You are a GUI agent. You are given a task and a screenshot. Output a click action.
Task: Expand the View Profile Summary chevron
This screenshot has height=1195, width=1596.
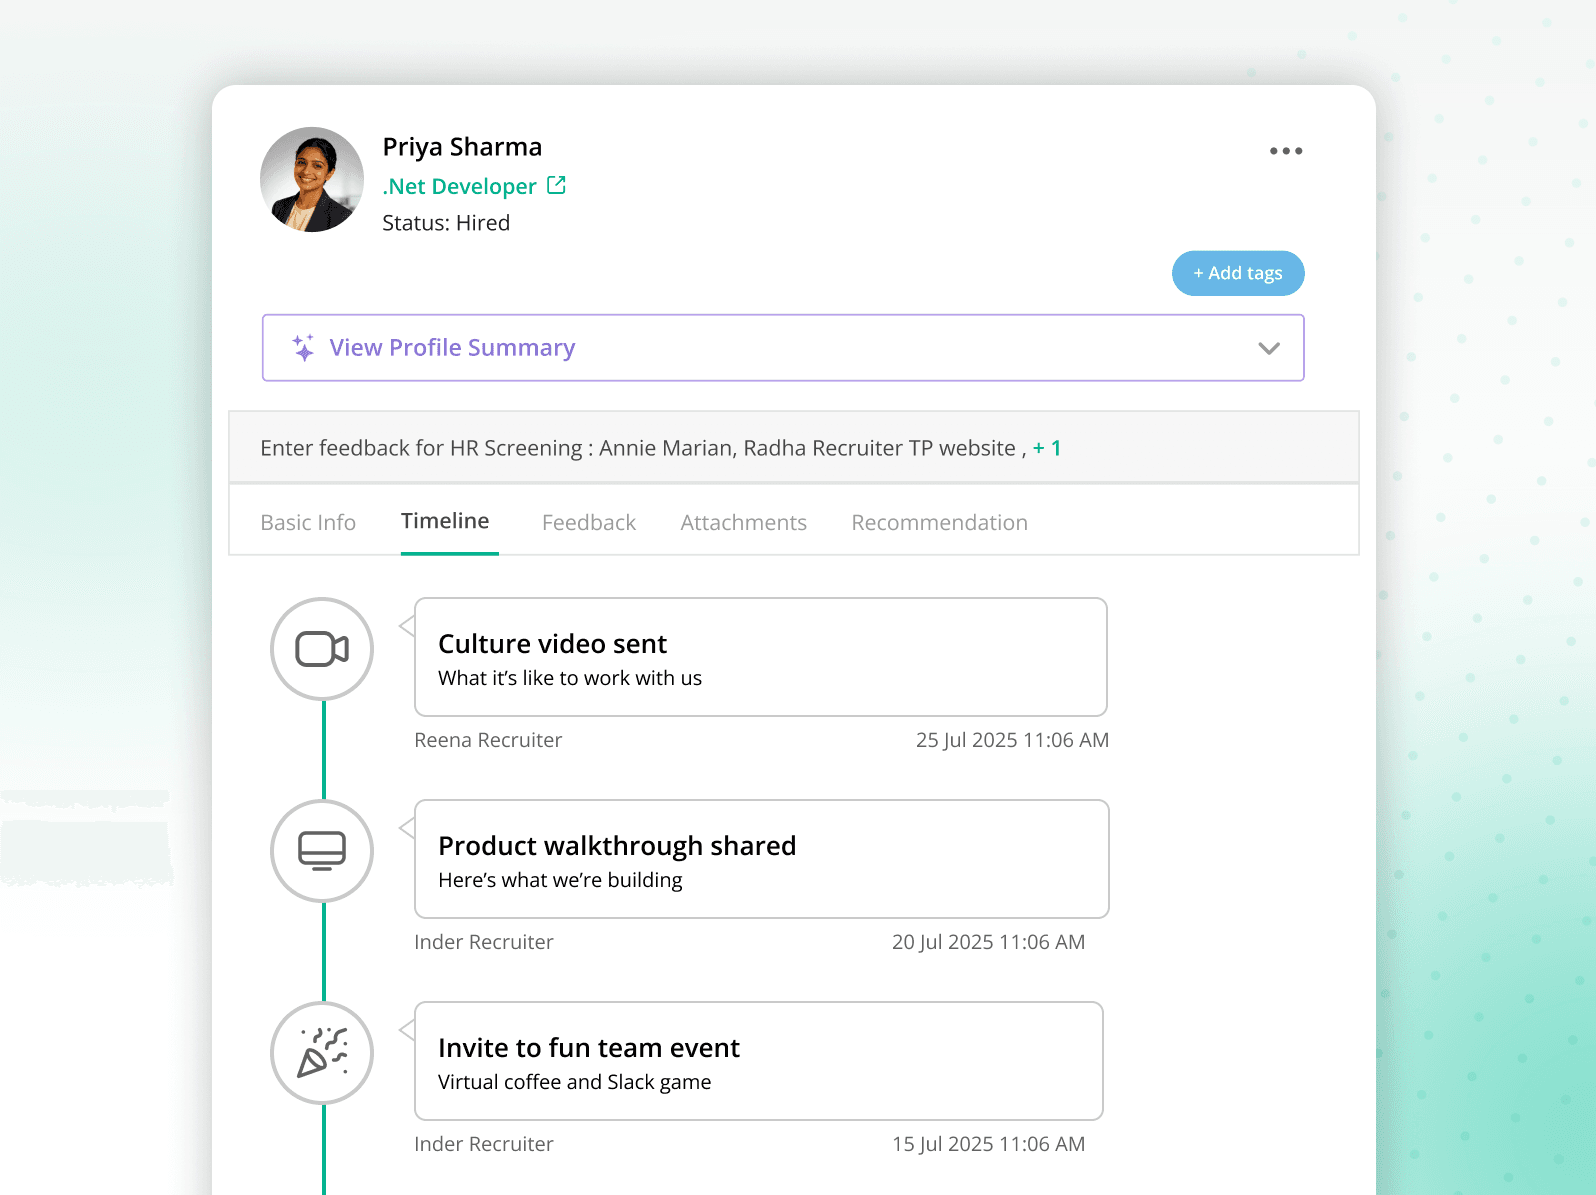pos(1269,348)
